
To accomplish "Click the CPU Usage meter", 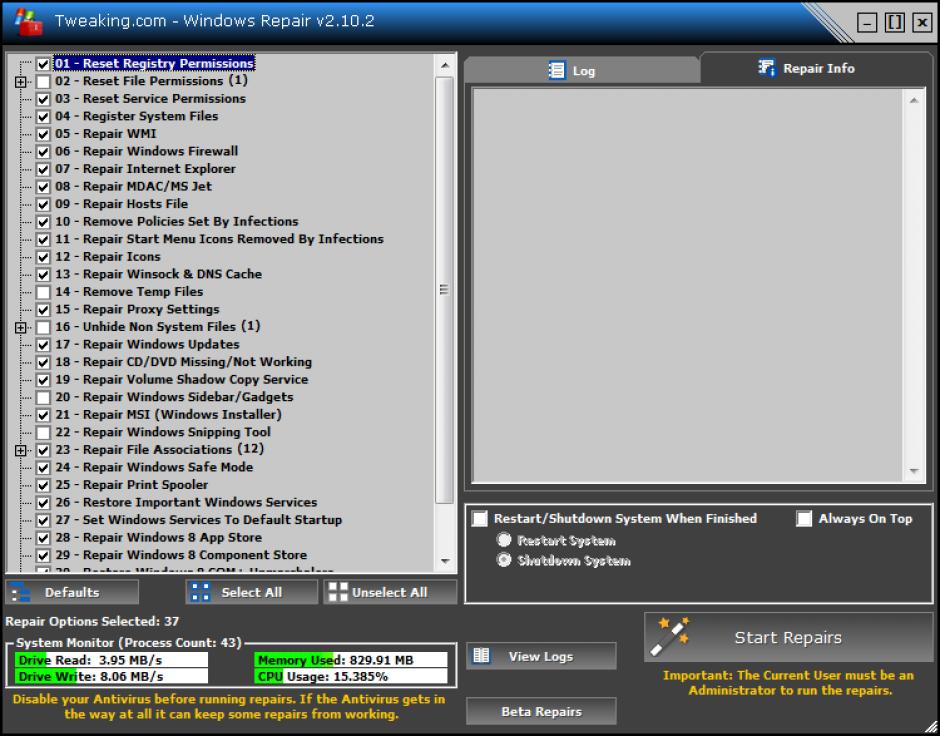I will click(x=351, y=677).
